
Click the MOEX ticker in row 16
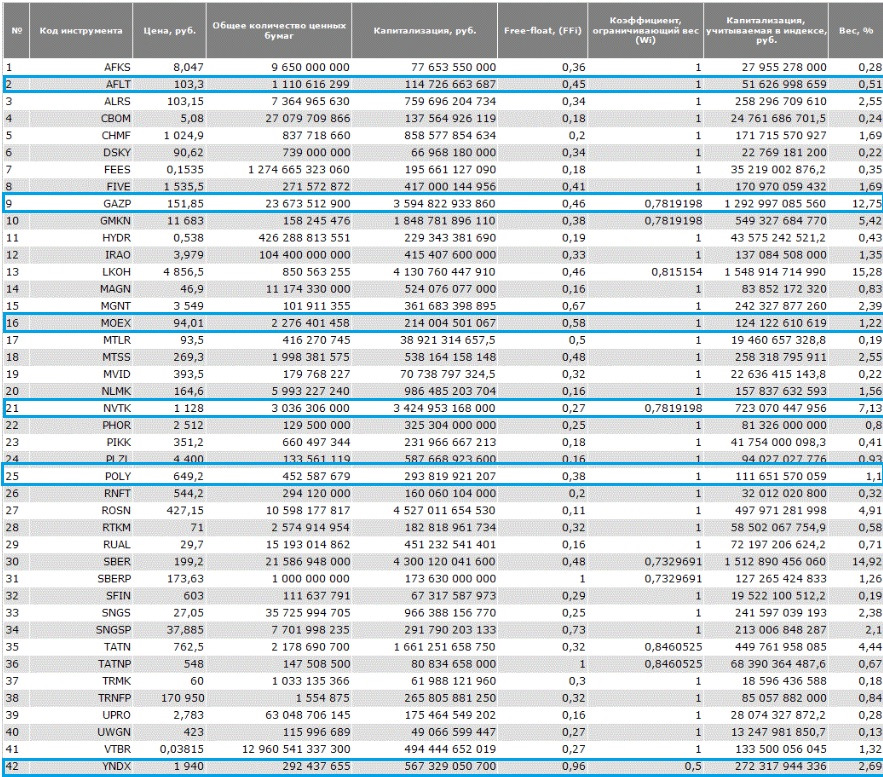pos(115,323)
